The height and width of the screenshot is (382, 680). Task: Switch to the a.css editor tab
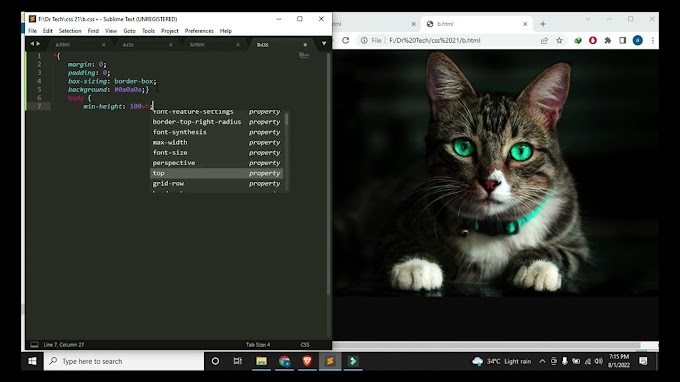pos(128,44)
